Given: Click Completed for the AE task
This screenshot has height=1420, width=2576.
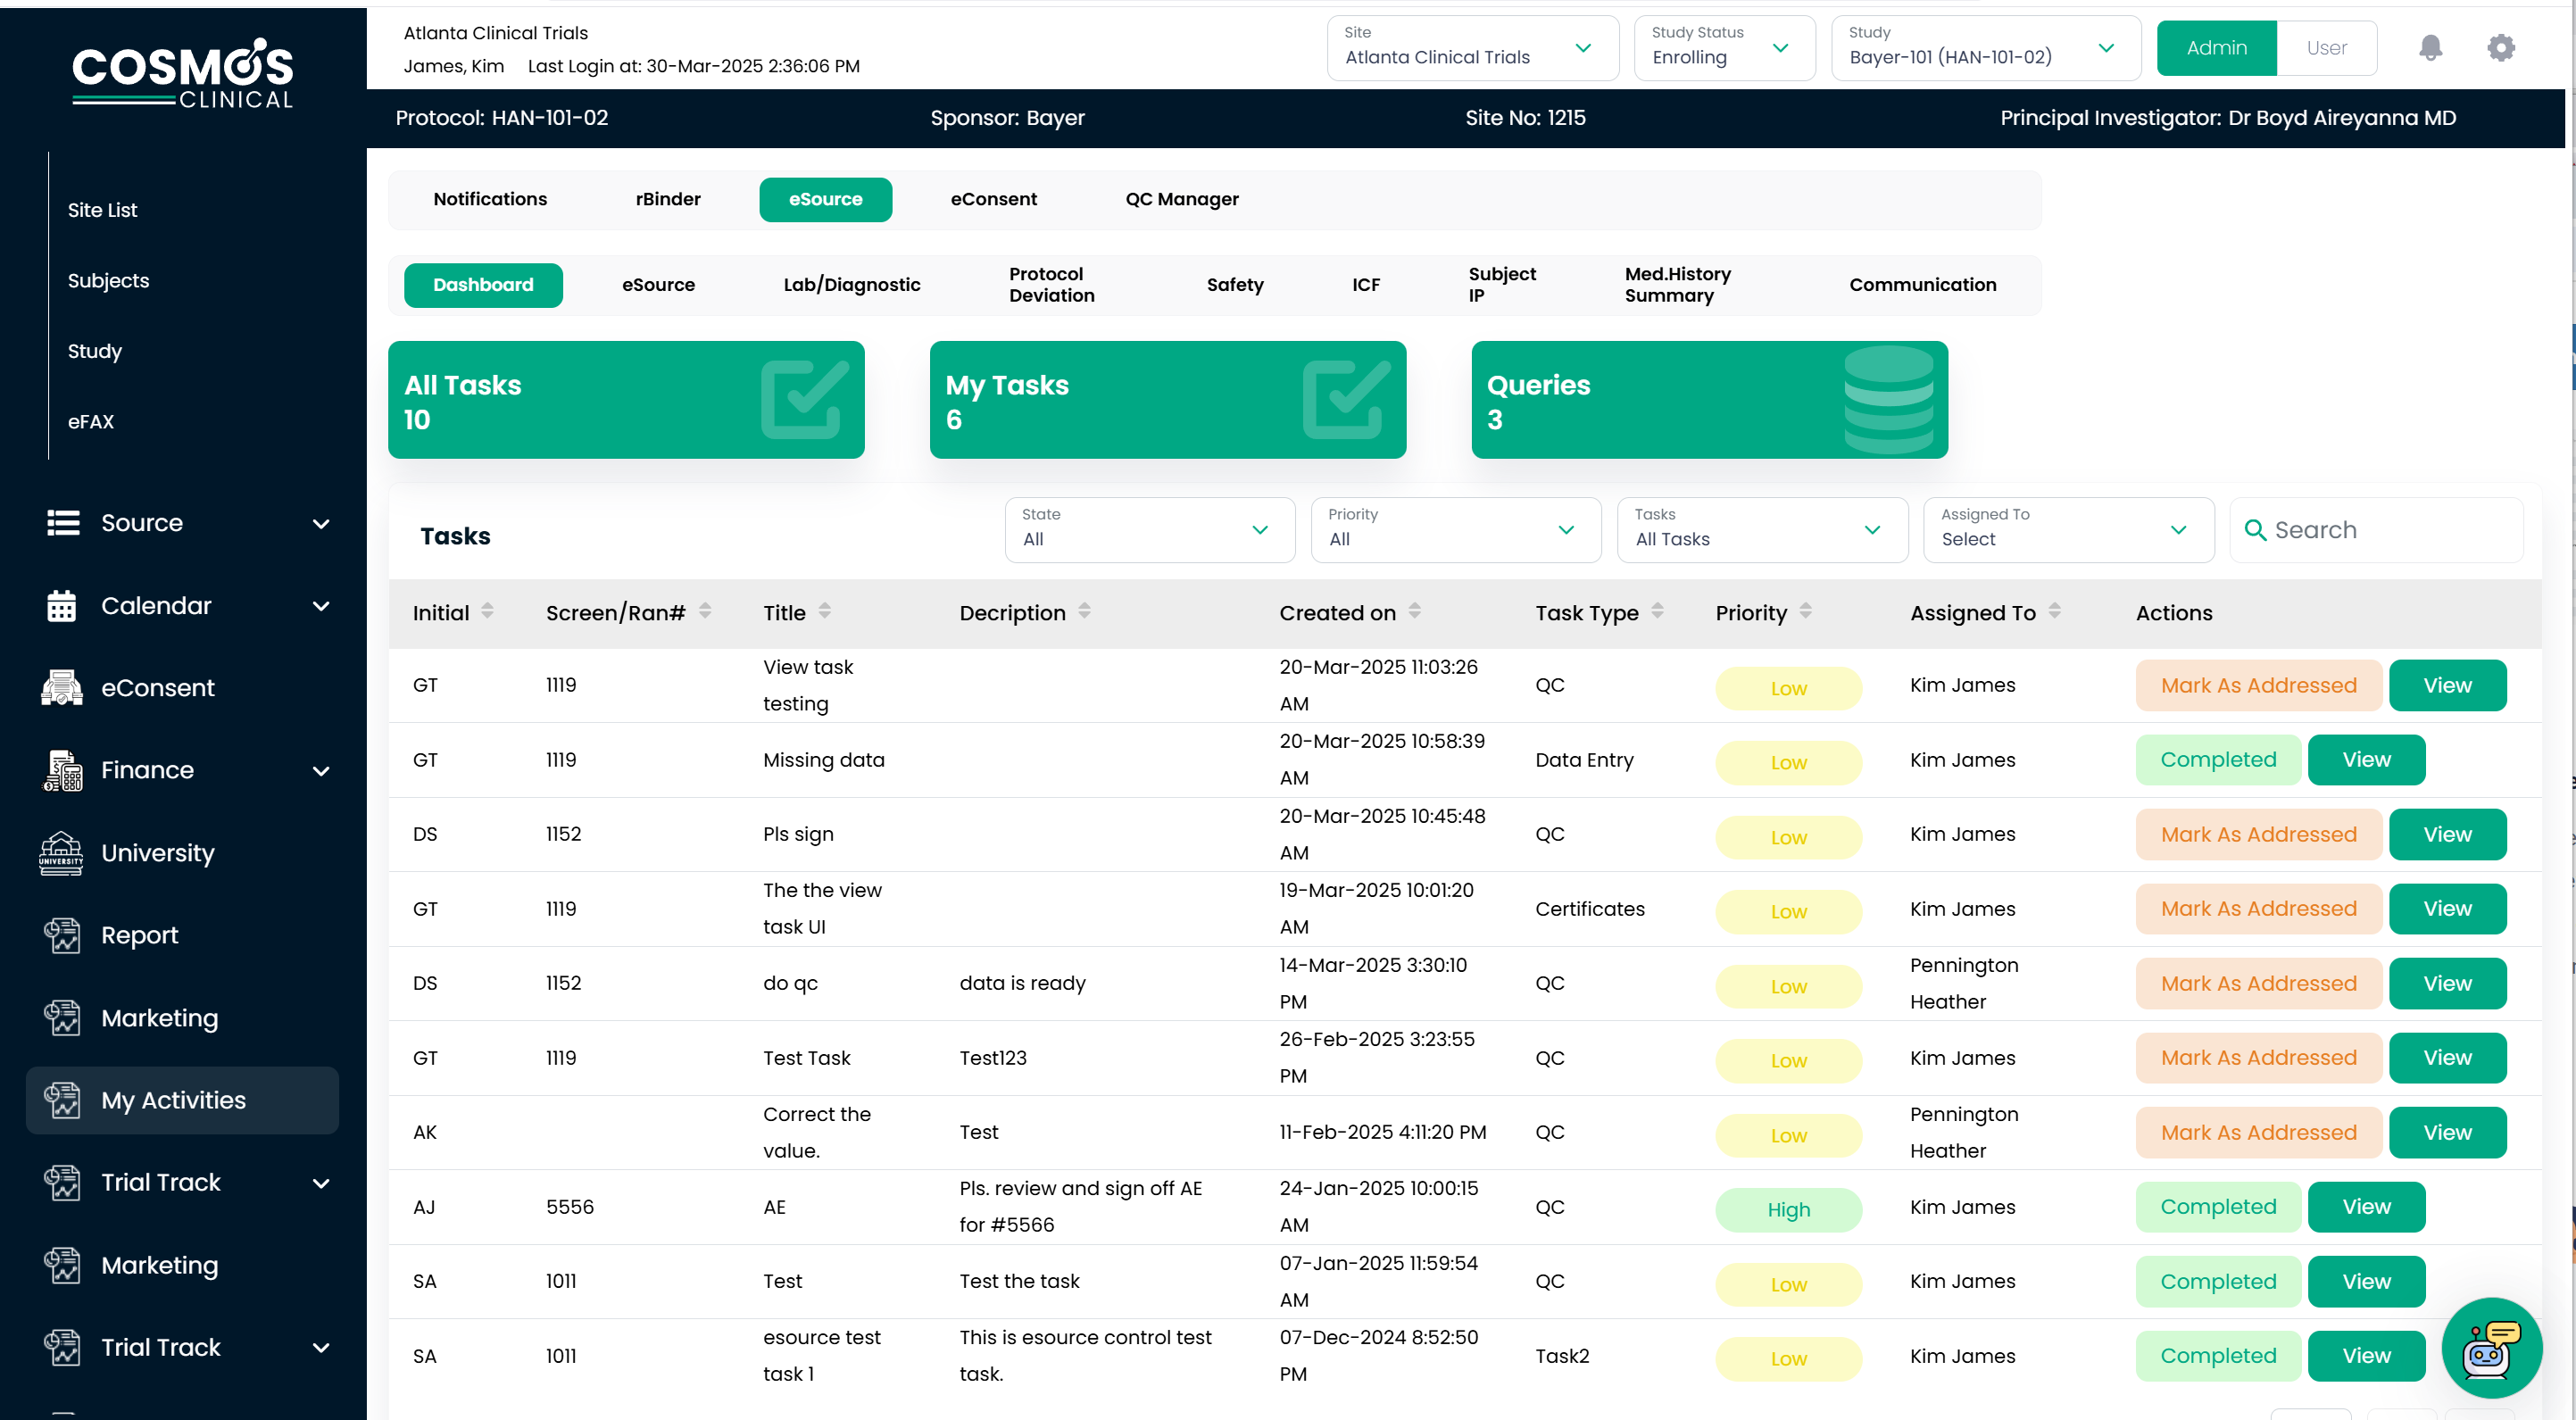Looking at the screenshot, I should pos(2218,1207).
